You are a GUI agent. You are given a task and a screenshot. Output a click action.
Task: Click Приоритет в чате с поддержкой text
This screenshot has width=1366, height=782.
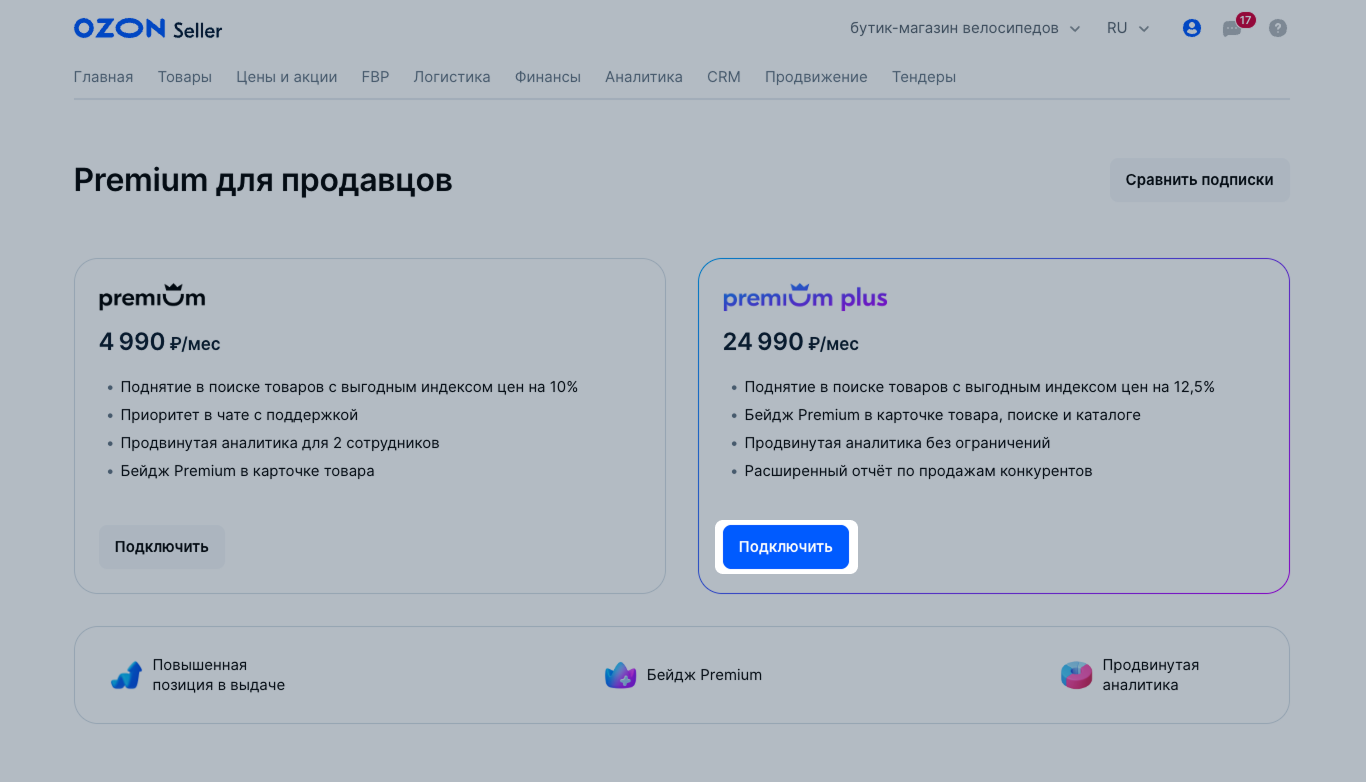(239, 415)
